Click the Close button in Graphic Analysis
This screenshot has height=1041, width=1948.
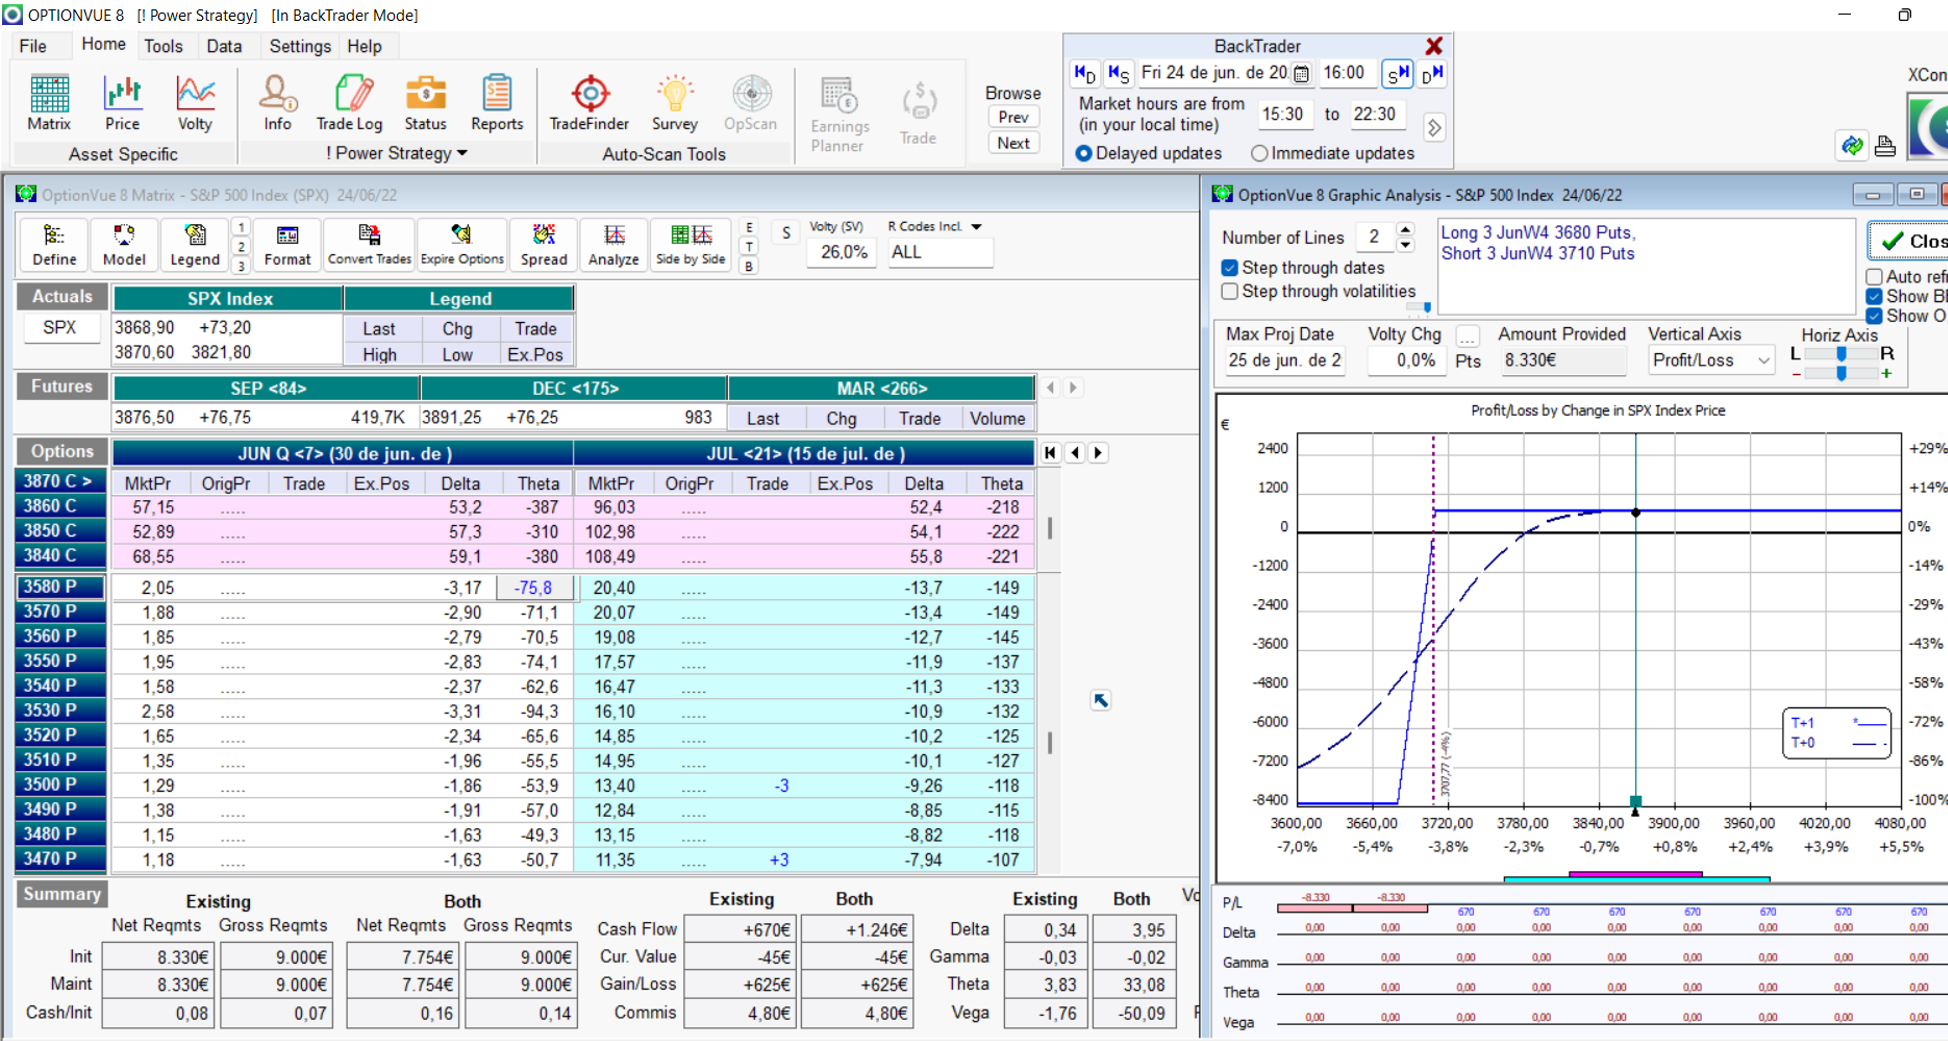(1908, 241)
